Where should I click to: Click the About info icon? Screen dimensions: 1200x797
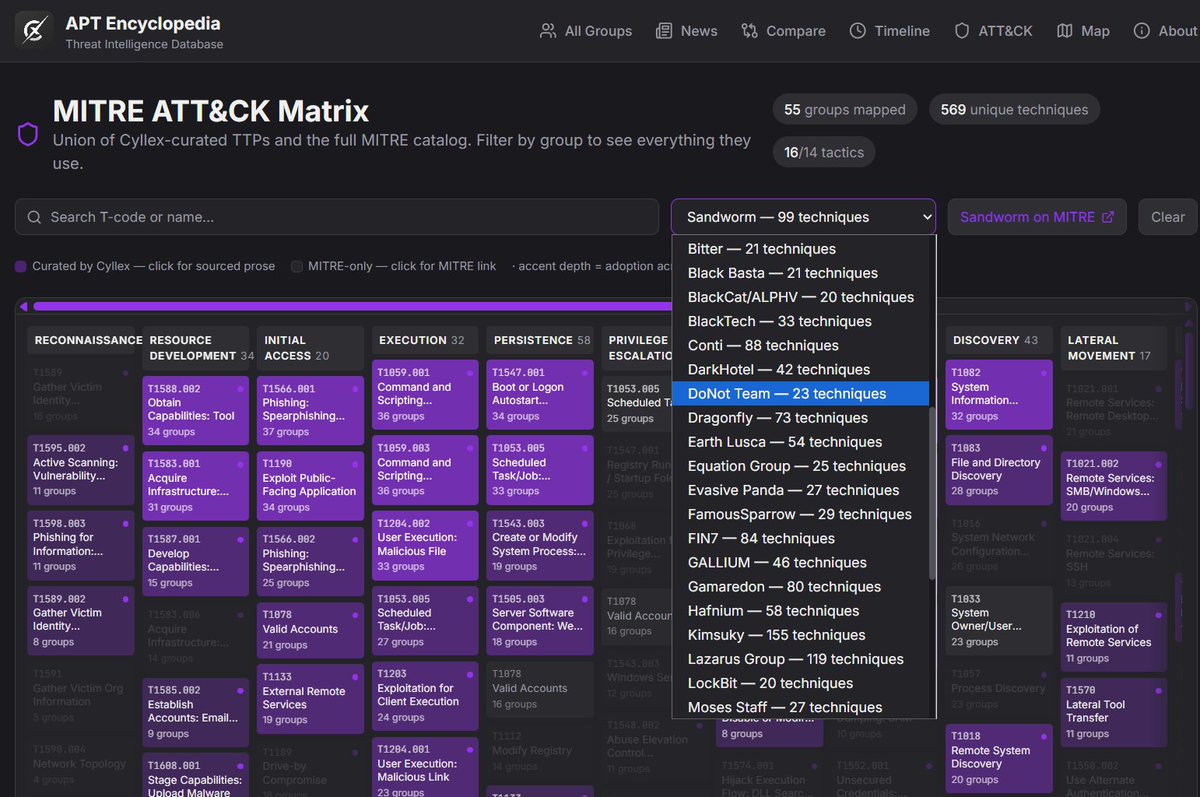[1142, 31]
